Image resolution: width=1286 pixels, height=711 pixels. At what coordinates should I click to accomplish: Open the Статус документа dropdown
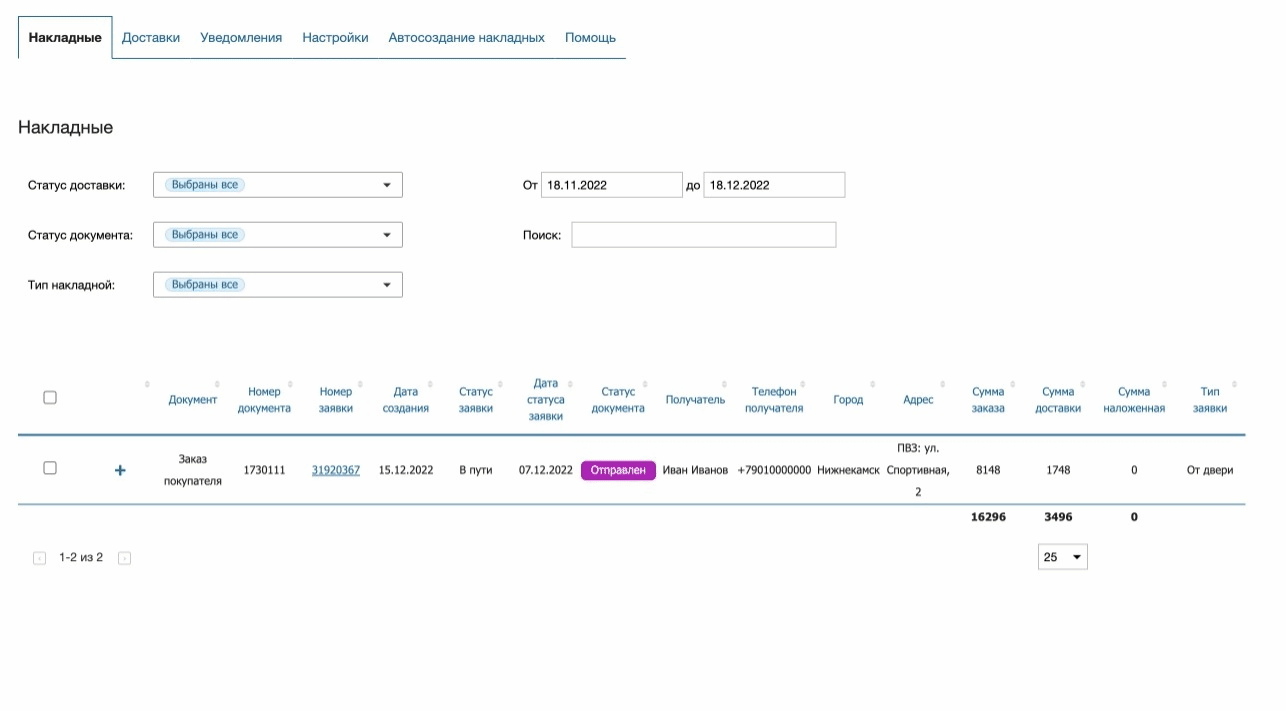coord(277,235)
